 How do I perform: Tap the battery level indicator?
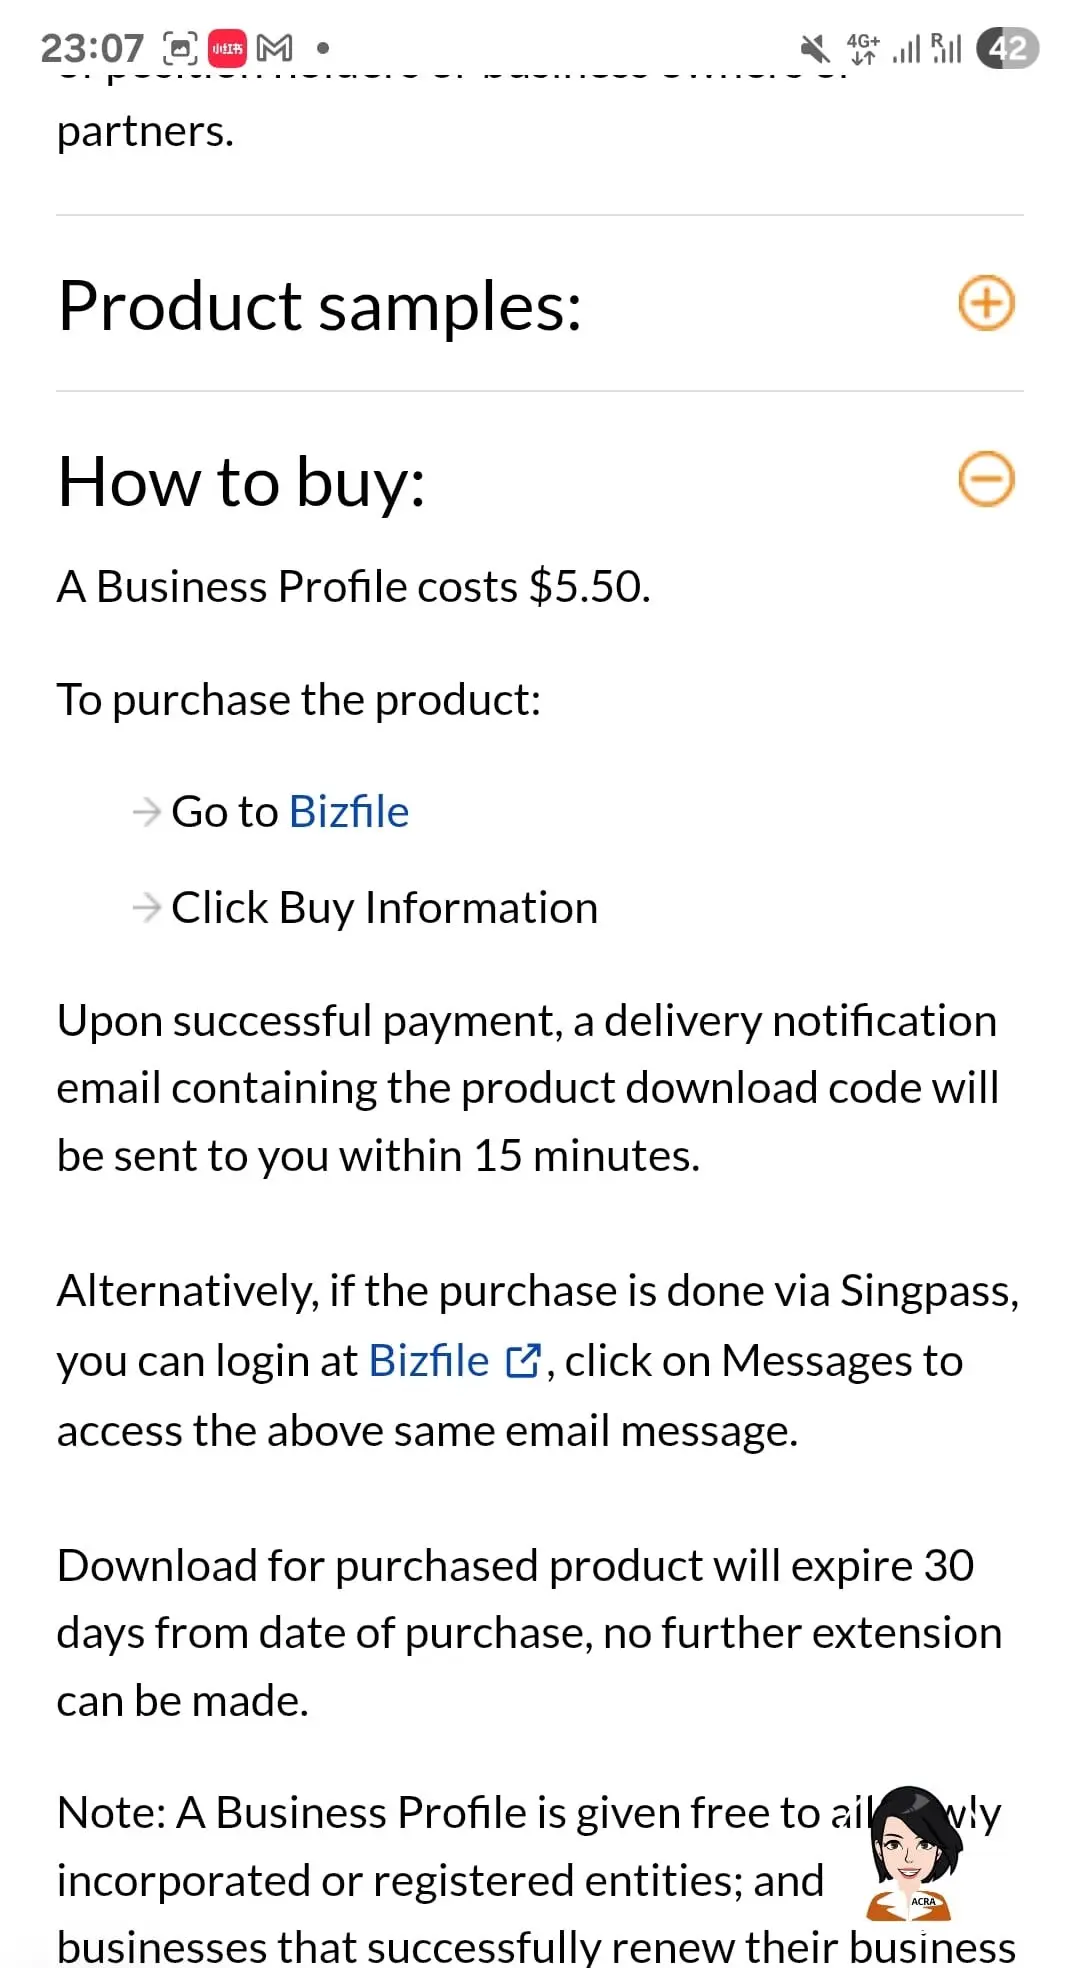1007,48
